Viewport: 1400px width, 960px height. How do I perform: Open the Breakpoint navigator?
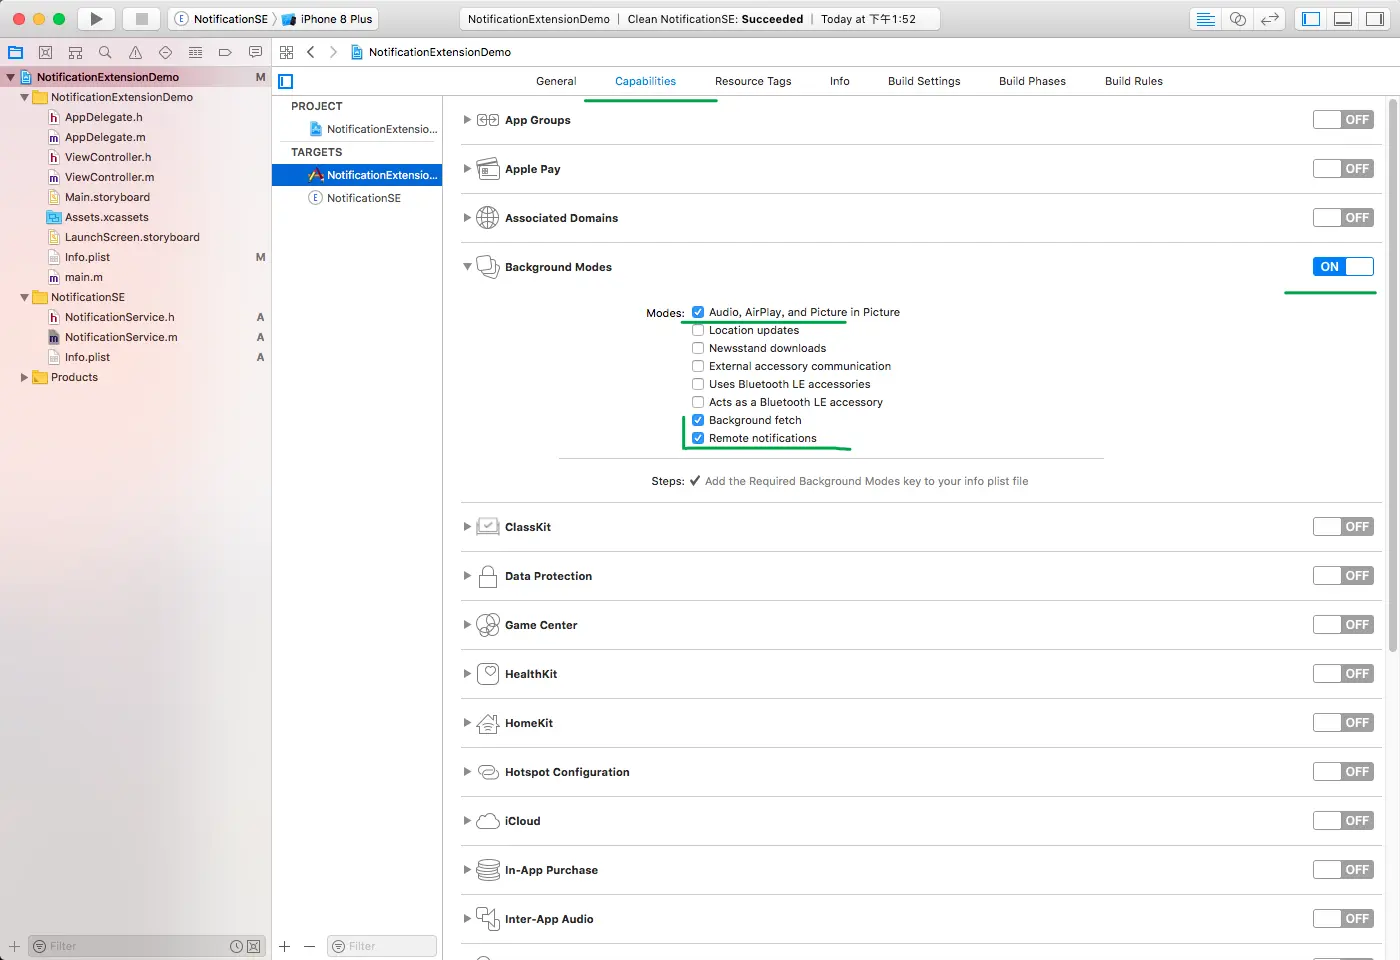(225, 52)
